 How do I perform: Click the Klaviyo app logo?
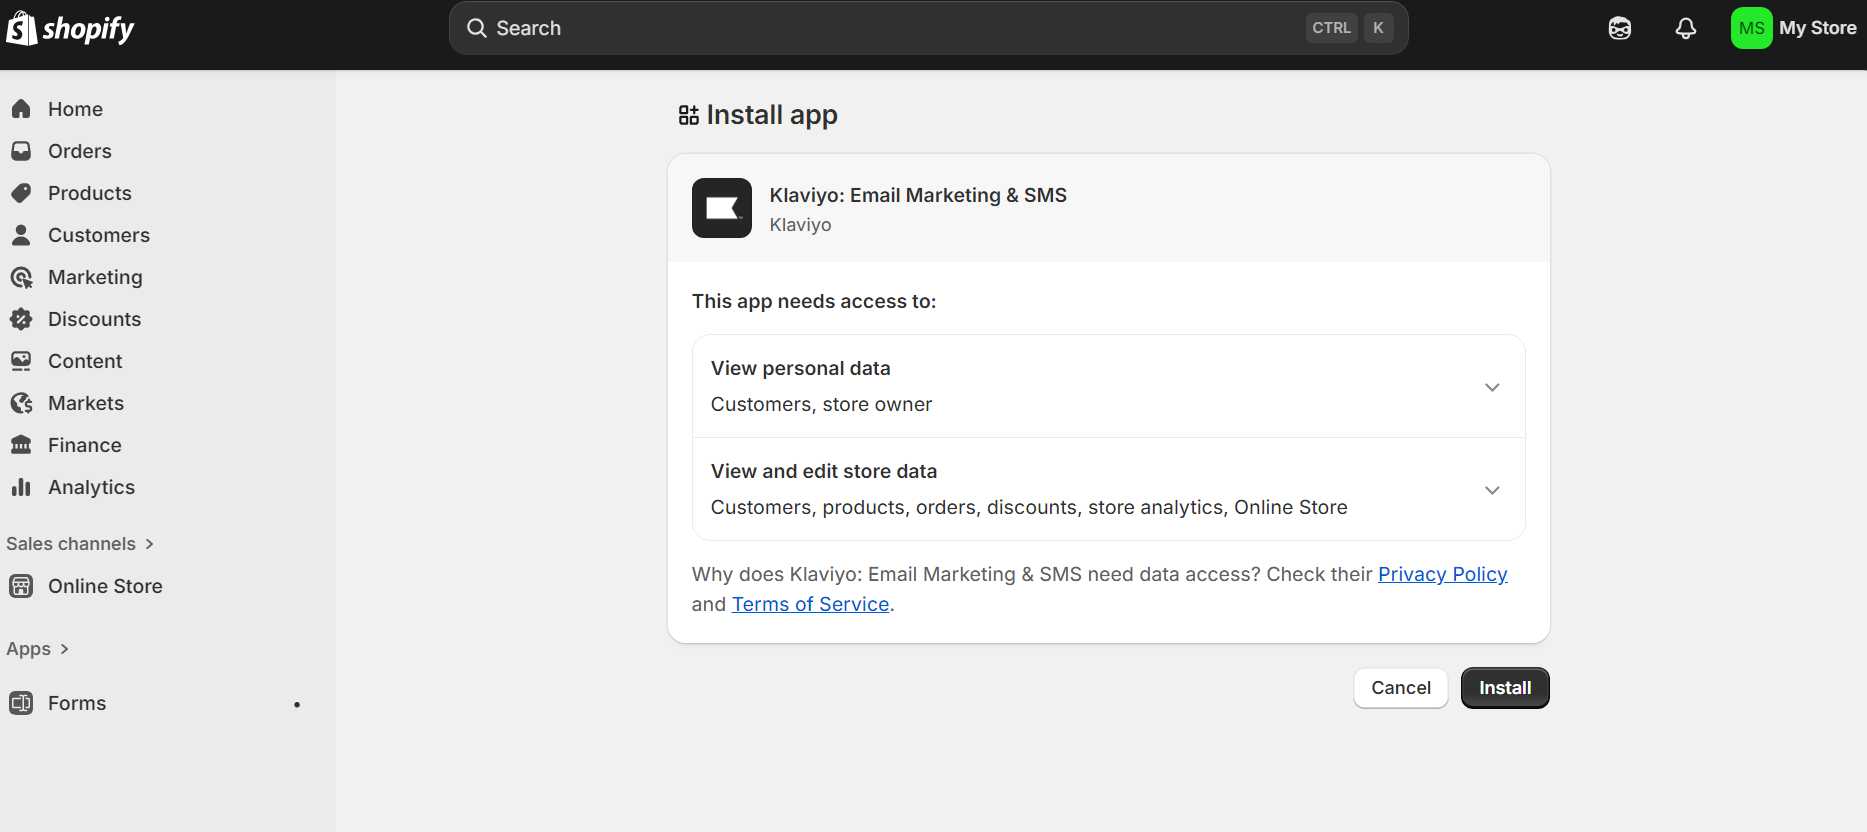pyautogui.click(x=722, y=208)
